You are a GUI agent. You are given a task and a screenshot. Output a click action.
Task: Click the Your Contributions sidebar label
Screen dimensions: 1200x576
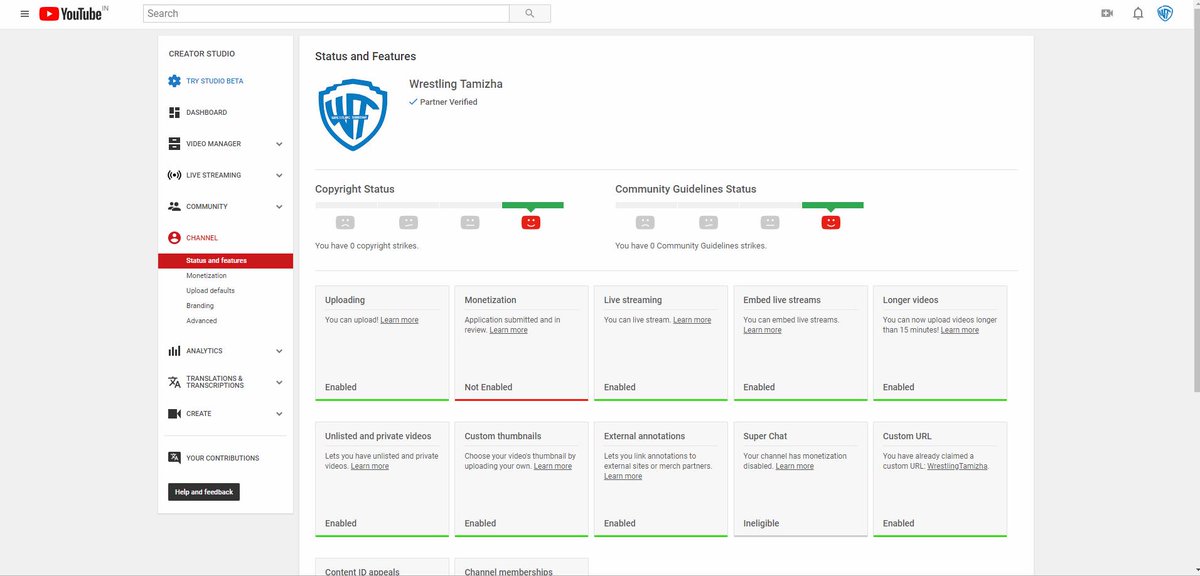[x=222, y=458]
